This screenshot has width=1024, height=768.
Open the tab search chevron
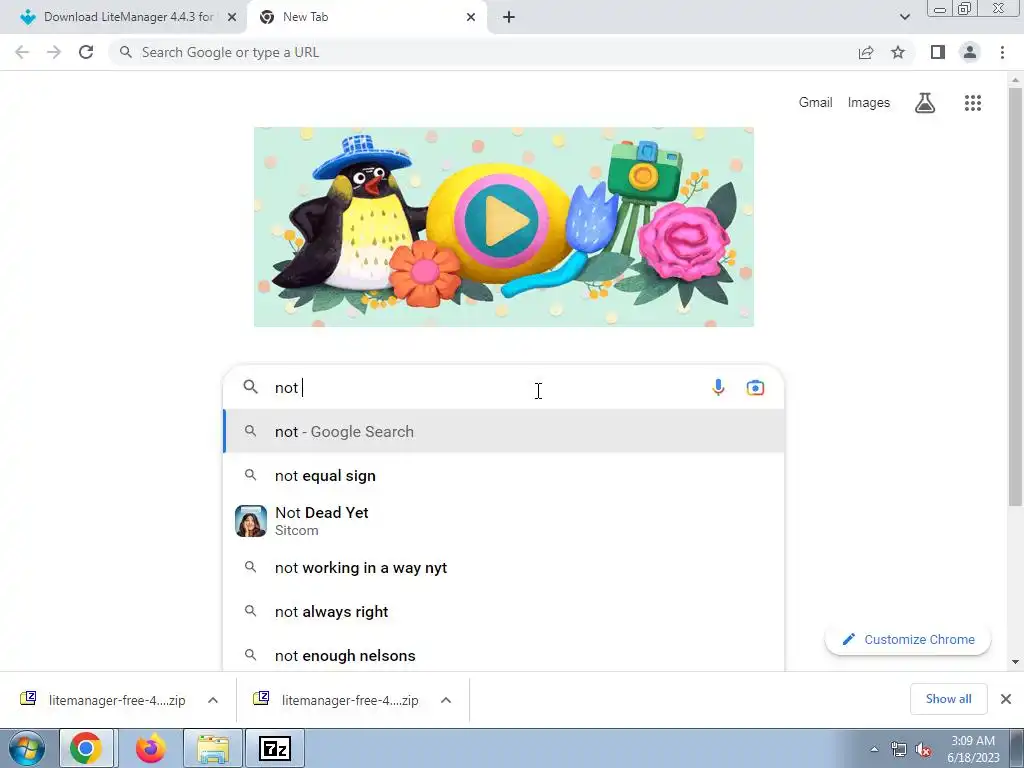[904, 17]
